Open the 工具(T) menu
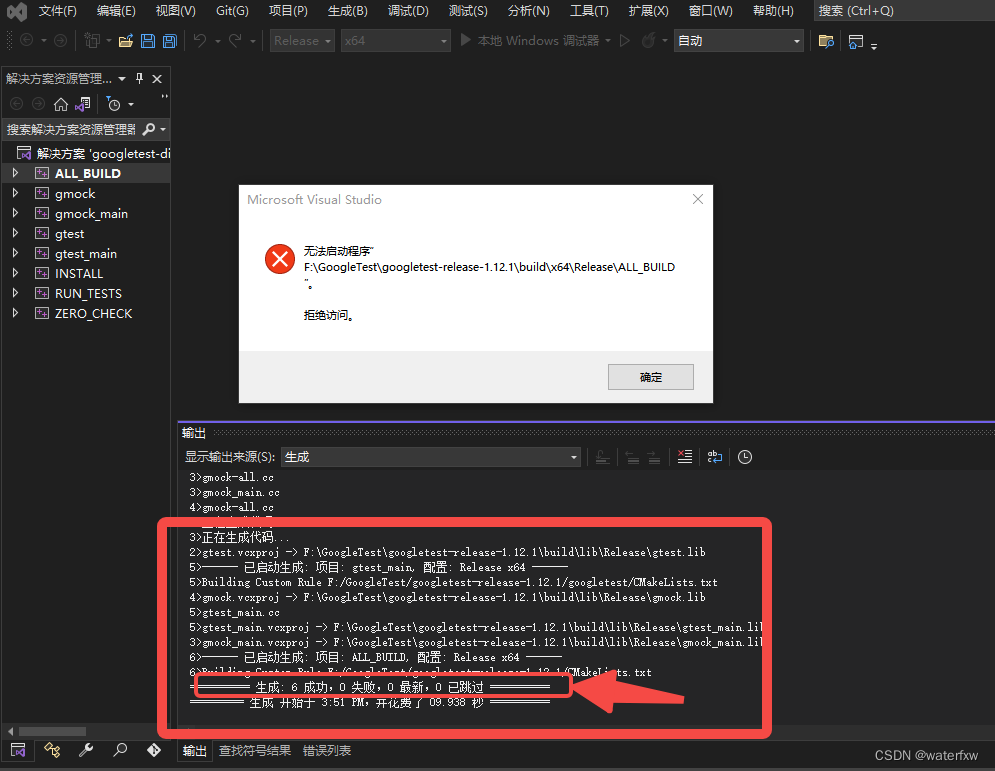 pyautogui.click(x=589, y=11)
